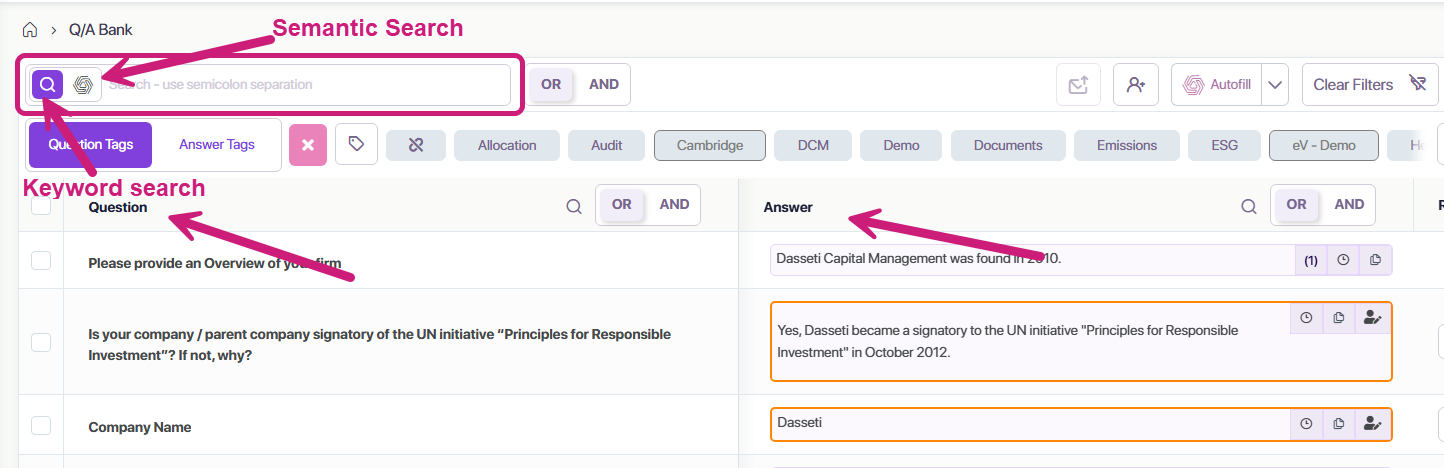The width and height of the screenshot is (1444, 468).
Task: Select the Demo tag filter
Action: pyautogui.click(x=901, y=145)
